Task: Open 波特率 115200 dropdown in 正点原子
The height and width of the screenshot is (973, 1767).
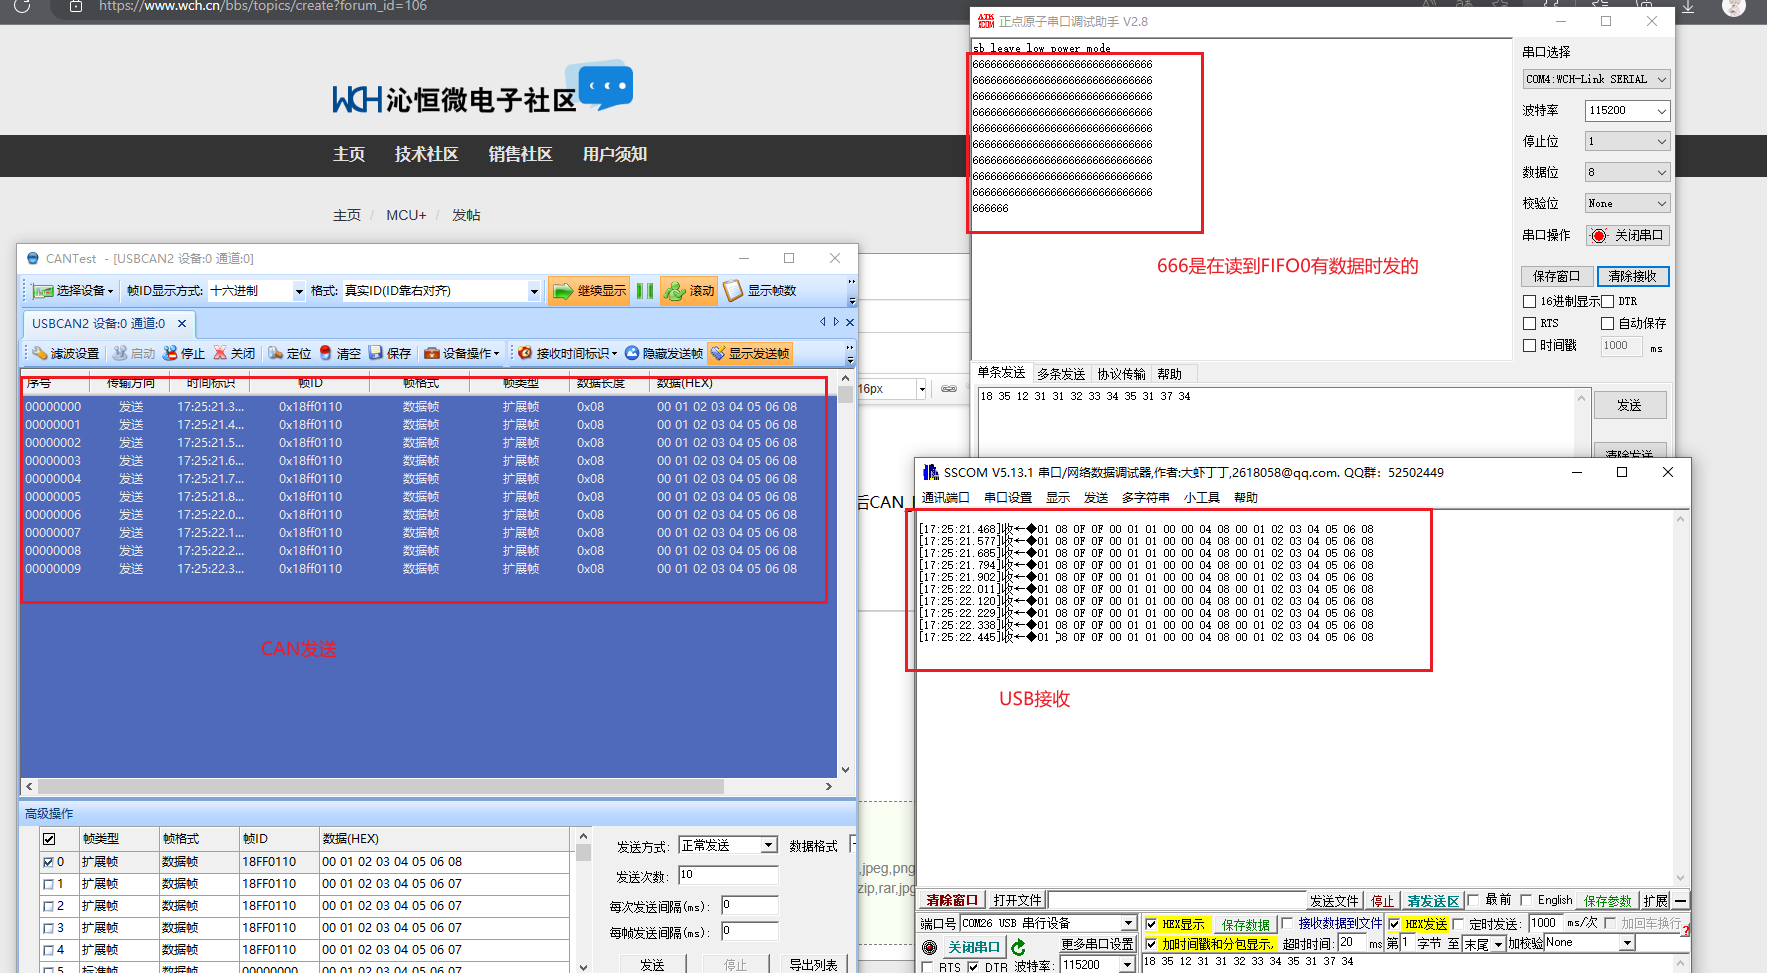Action: click(1628, 111)
